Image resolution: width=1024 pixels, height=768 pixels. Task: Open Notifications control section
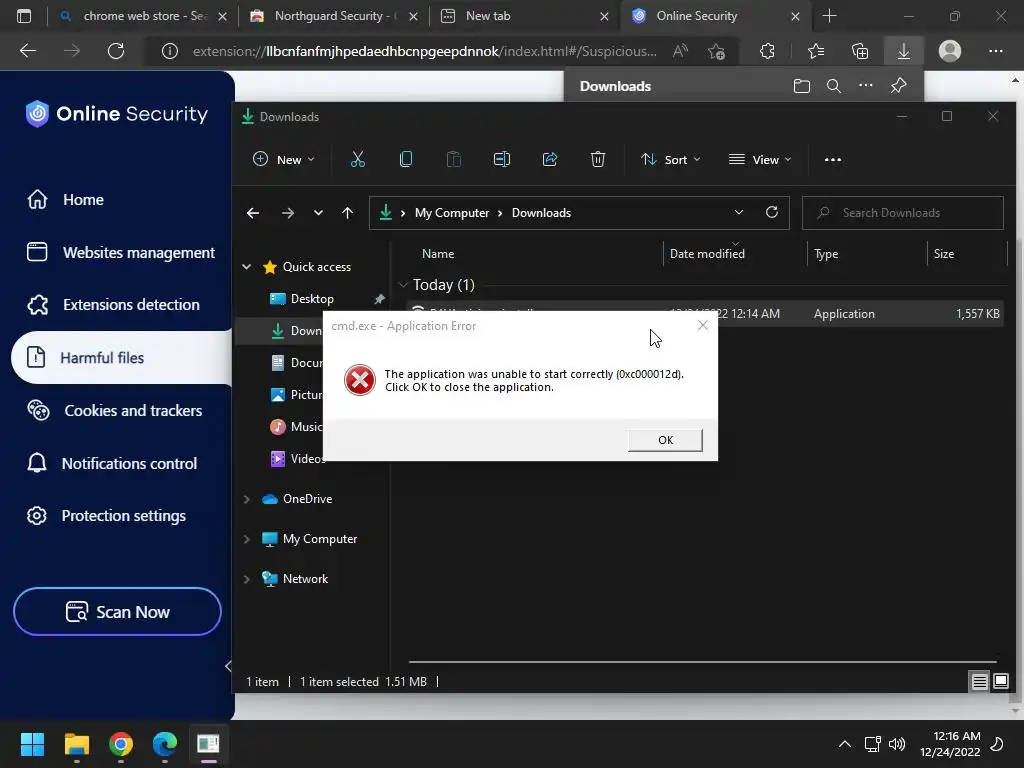(112, 464)
